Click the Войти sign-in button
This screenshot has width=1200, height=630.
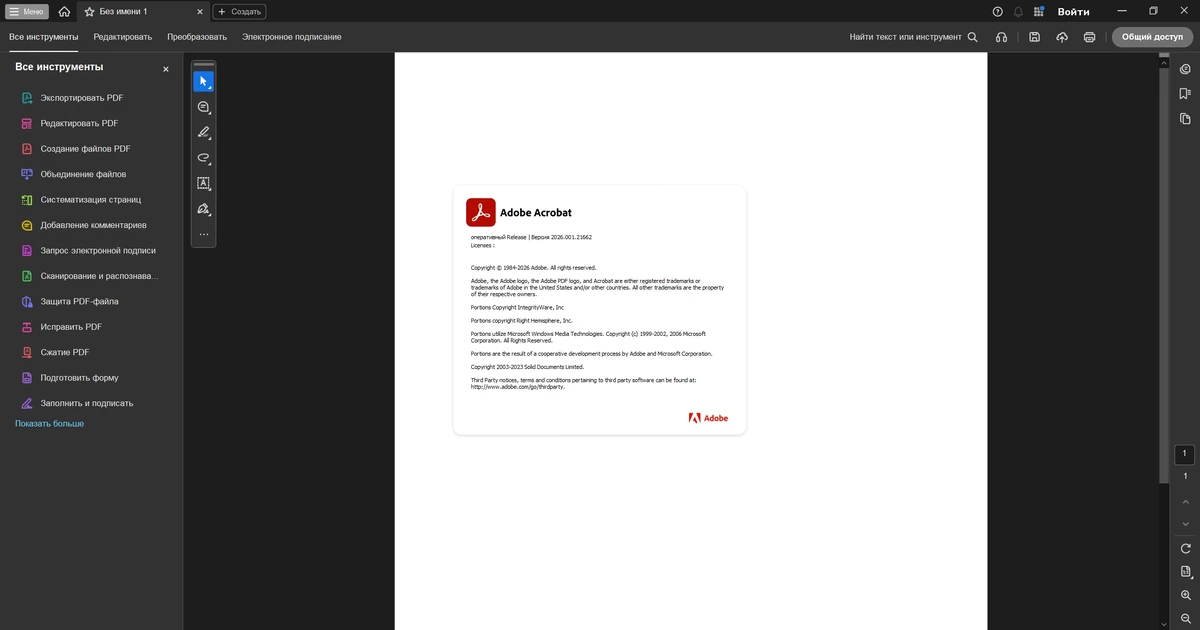tap(1073, 12)
